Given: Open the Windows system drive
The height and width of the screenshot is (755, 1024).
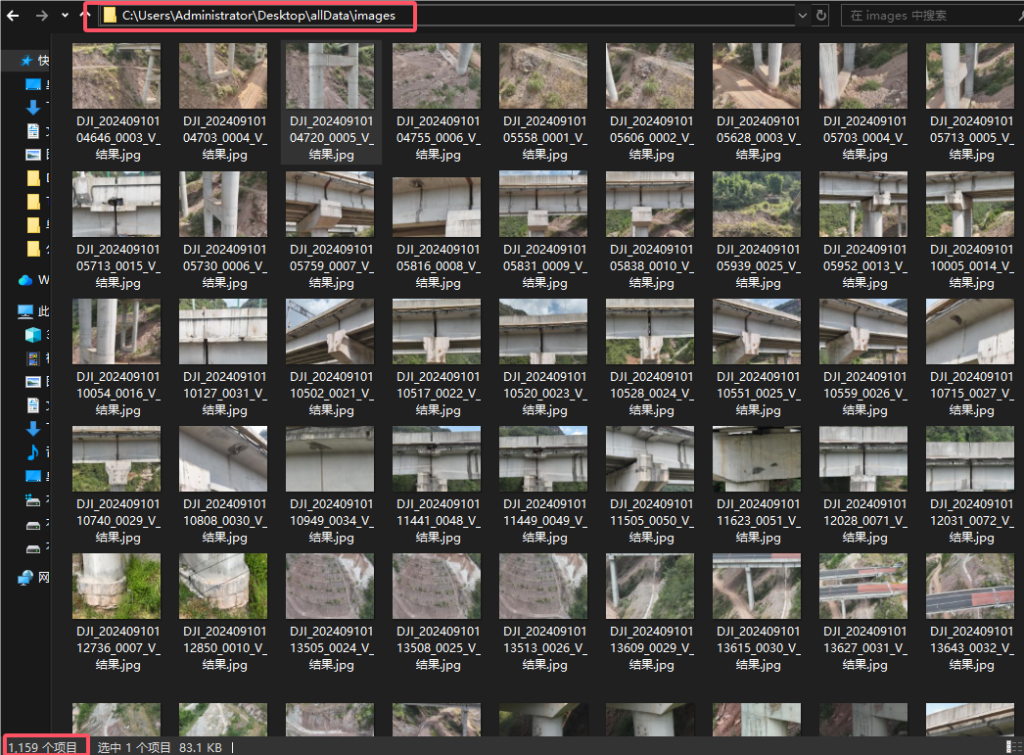Looking at the screenshot, I should [x=33, y=501].
